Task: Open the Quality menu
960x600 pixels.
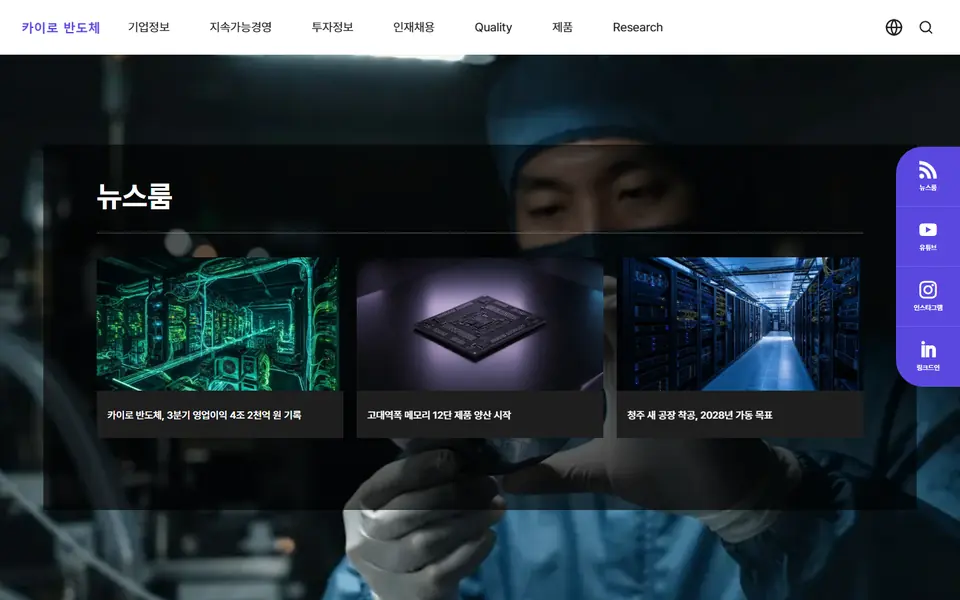Action: point(493,28)
